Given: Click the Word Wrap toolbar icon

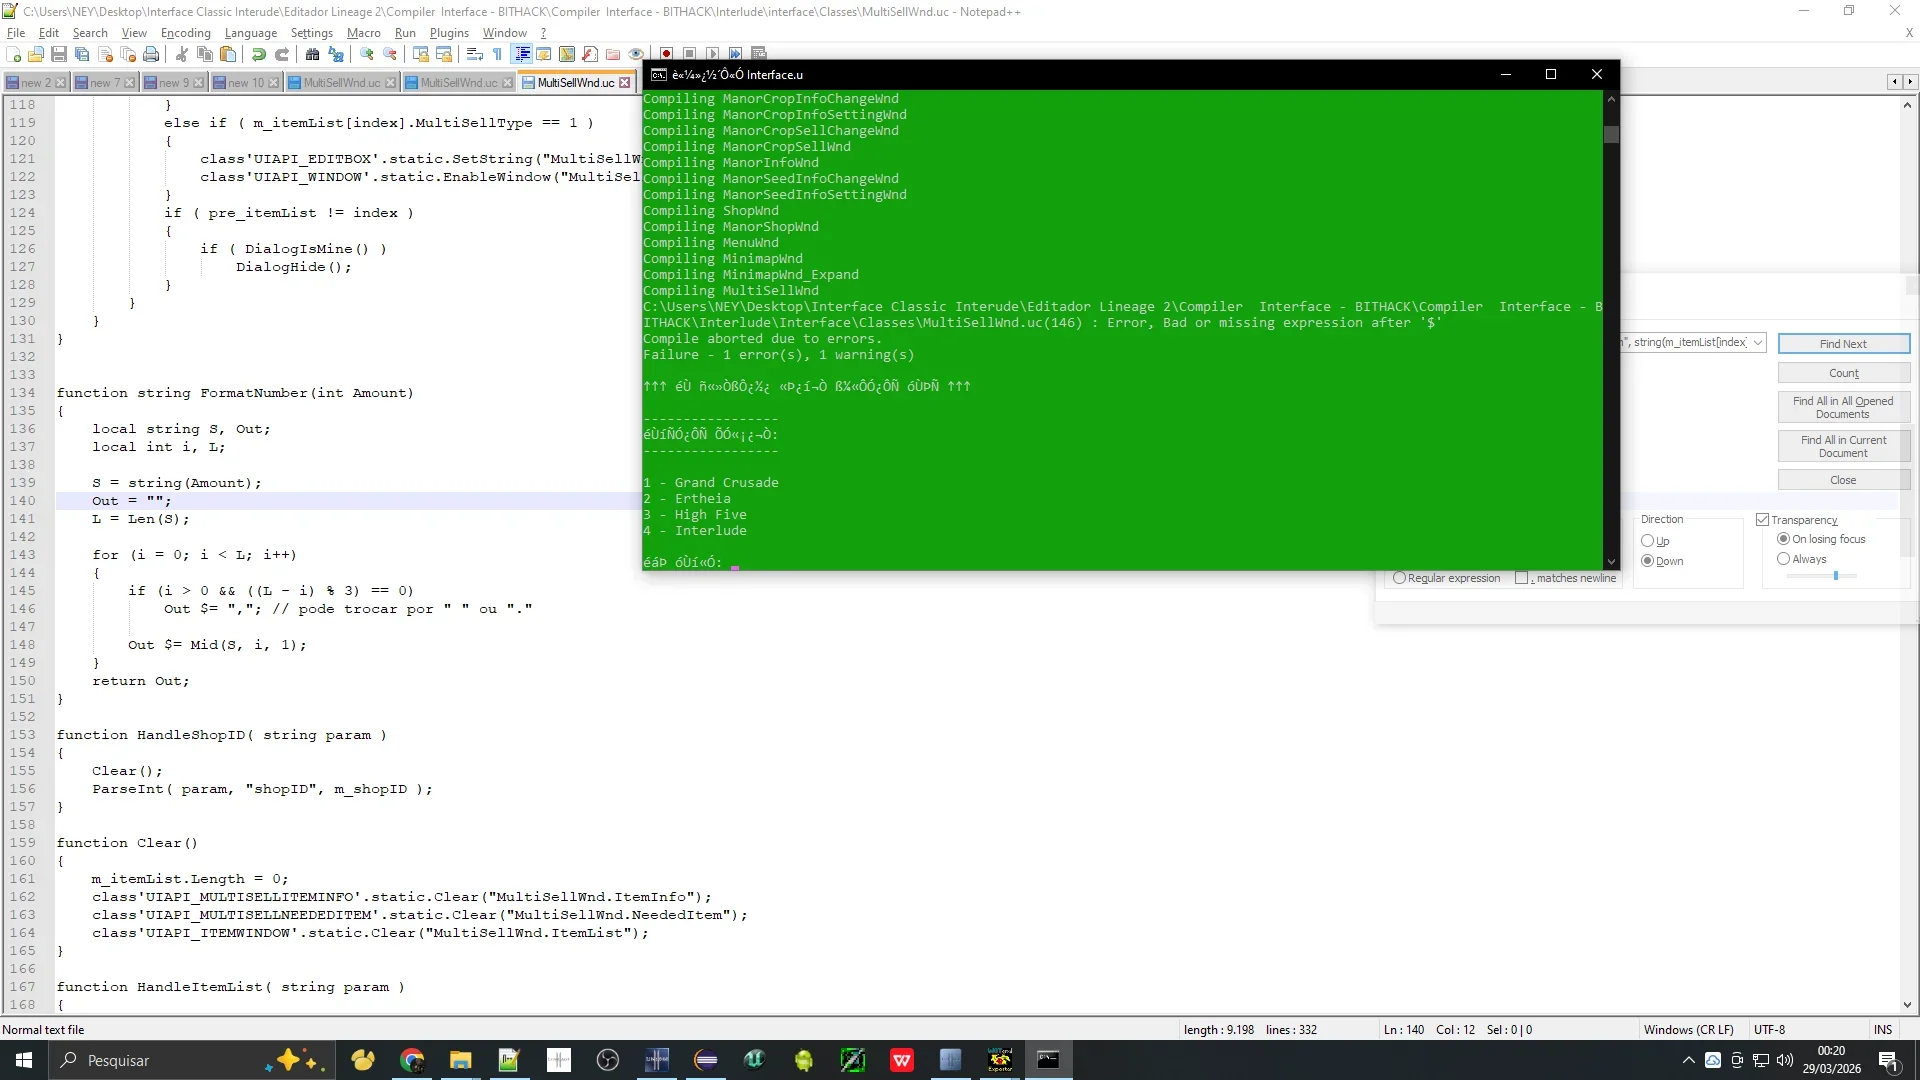Looking at the screenshot, I should coord(475,54).
